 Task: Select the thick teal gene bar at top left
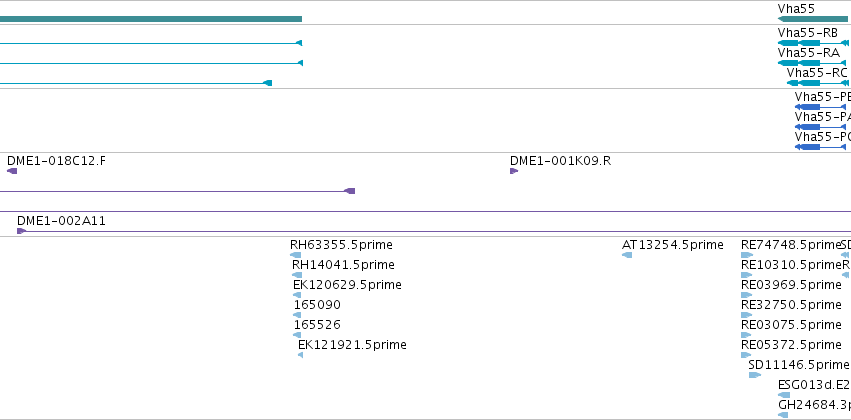pos(151,19)
